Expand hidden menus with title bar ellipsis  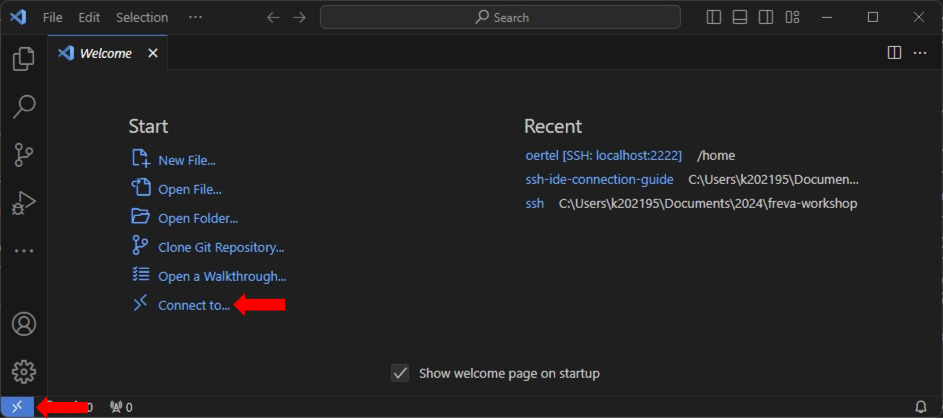(195, 17)
